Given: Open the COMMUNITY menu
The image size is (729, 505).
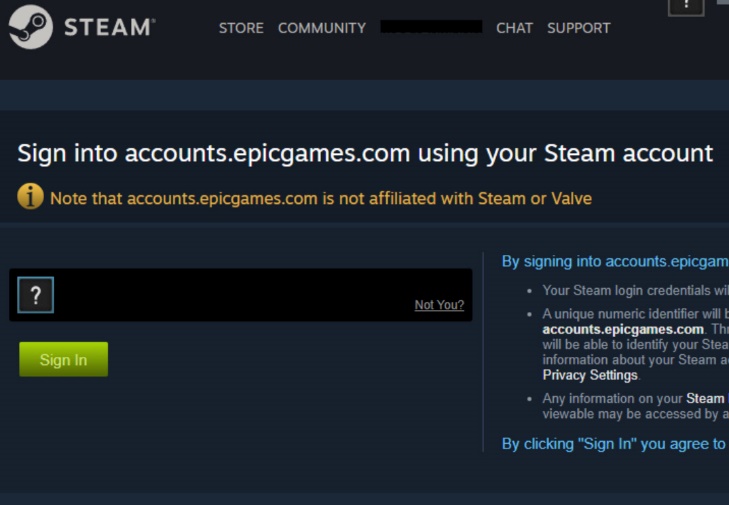Looking at the screenshot, I should [x=322, y=28].
